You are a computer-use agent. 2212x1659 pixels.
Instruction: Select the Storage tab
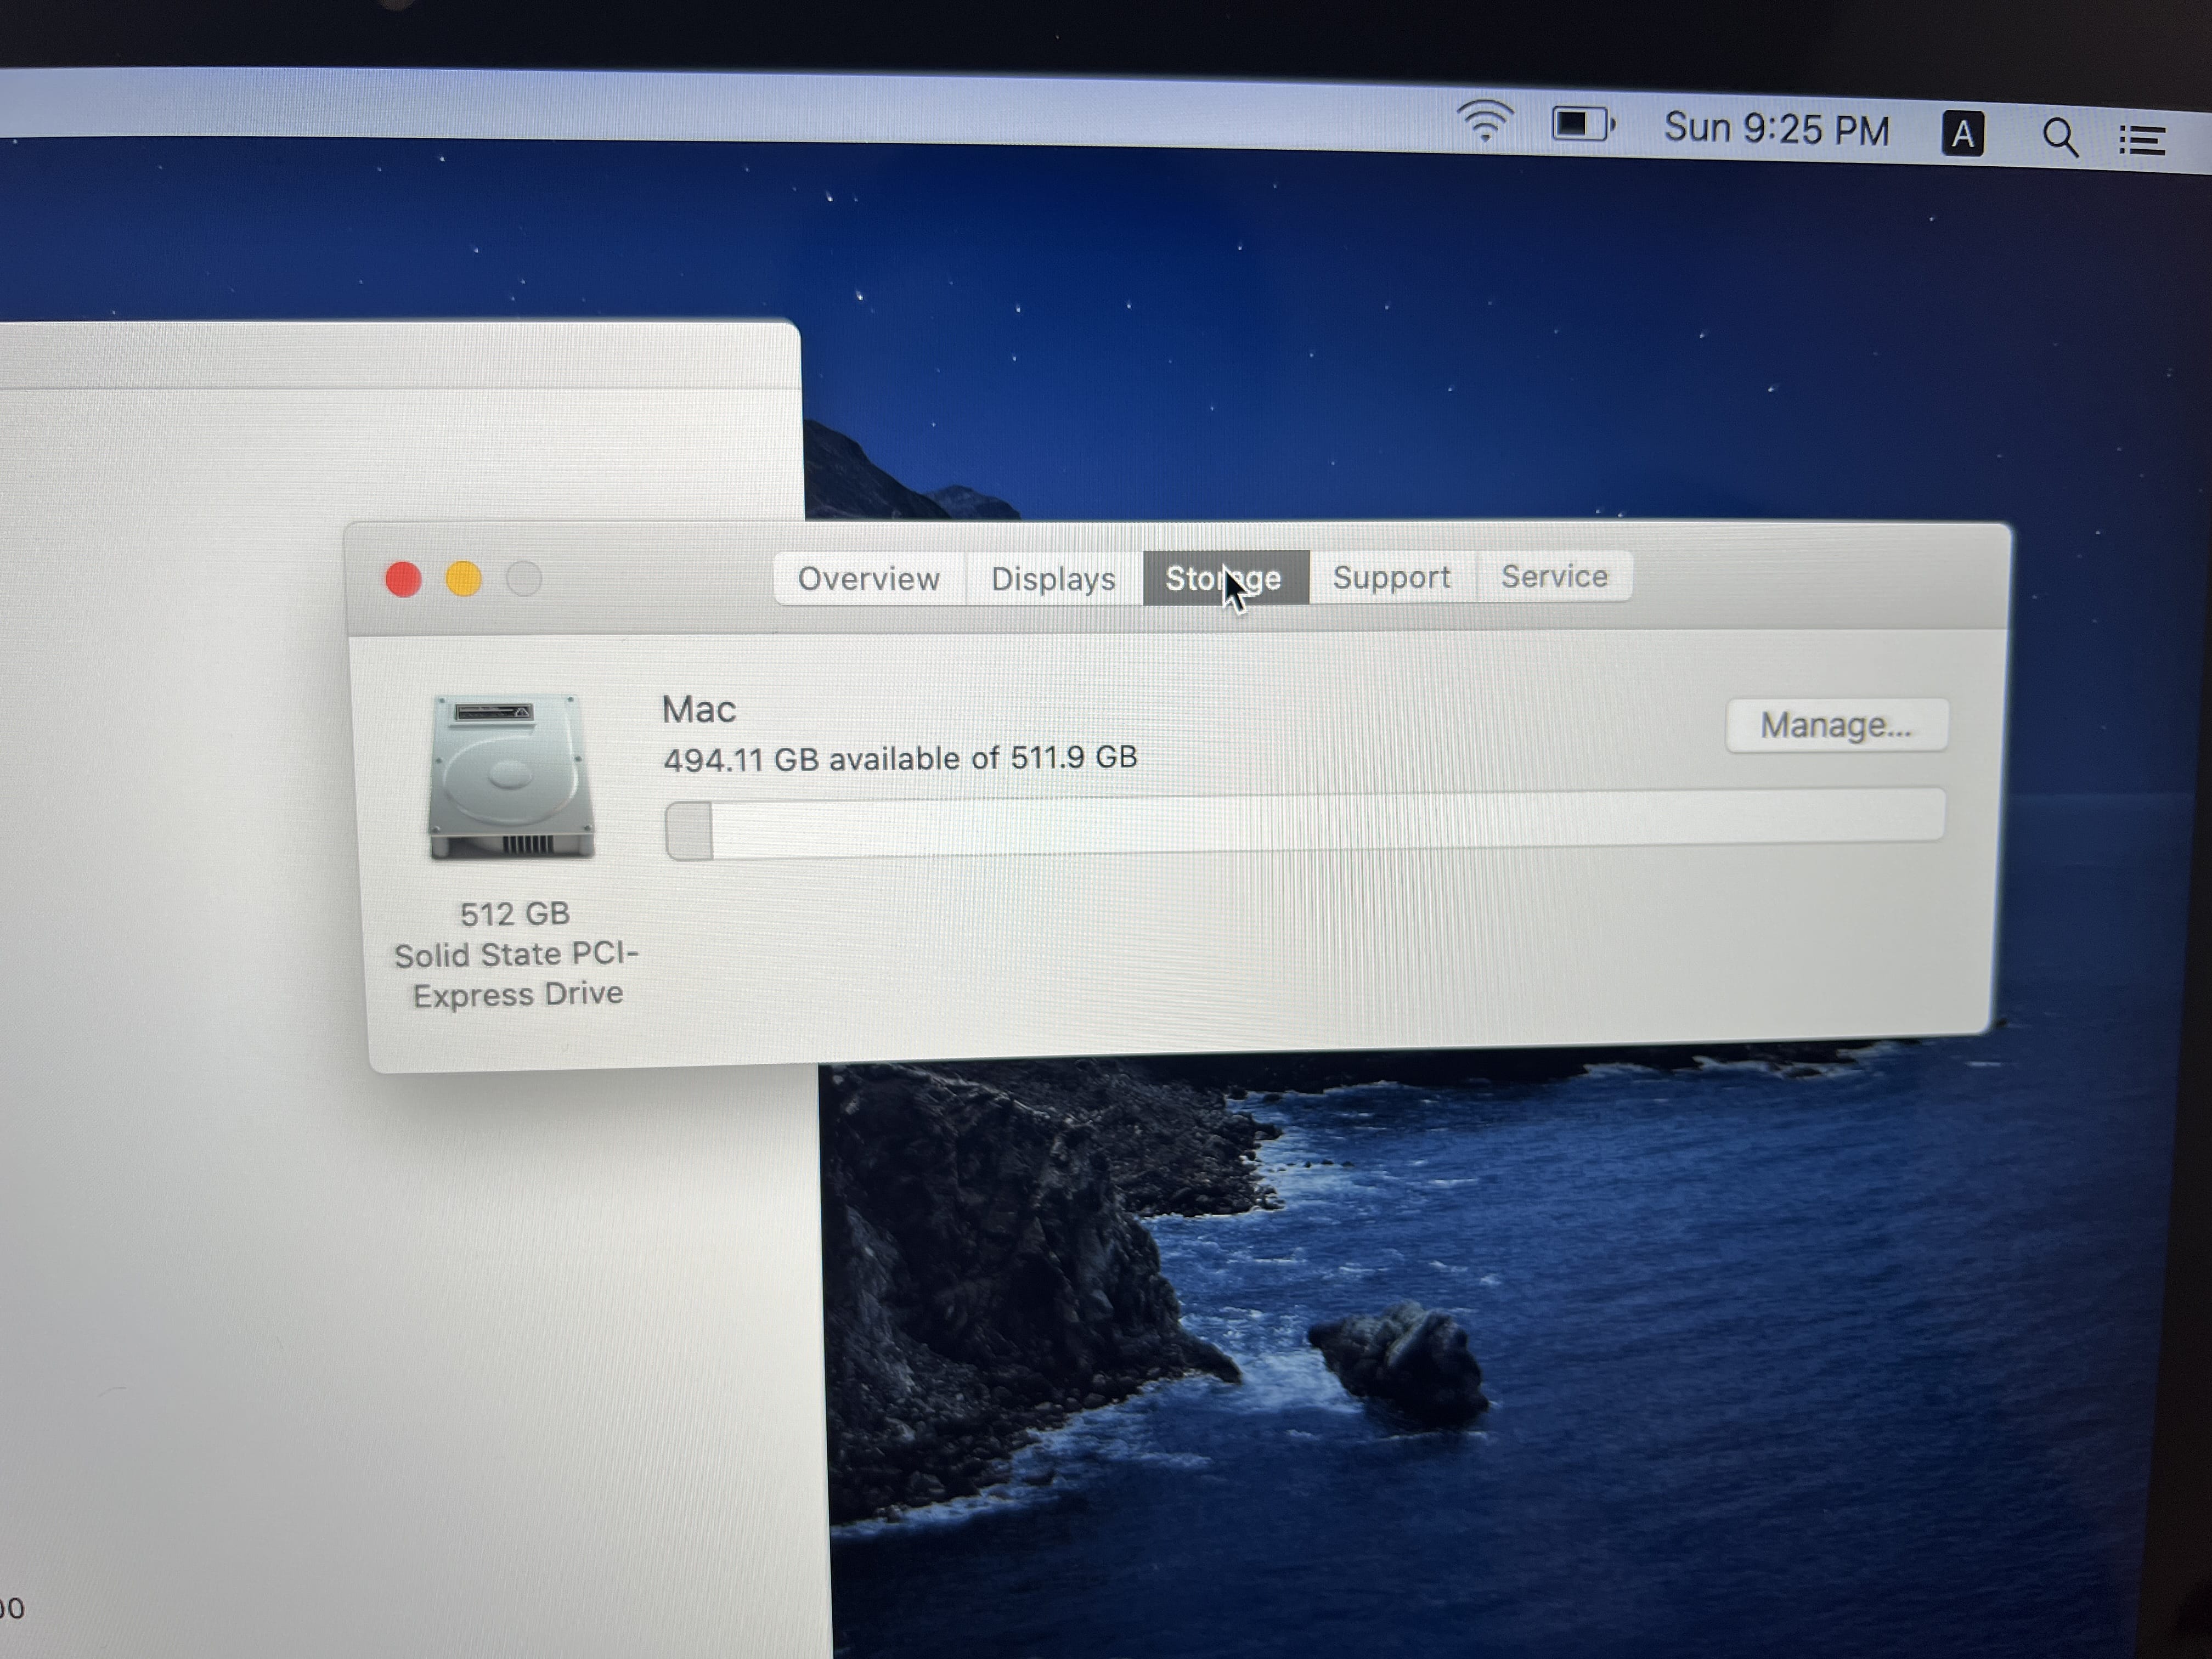coord(1225,577)
